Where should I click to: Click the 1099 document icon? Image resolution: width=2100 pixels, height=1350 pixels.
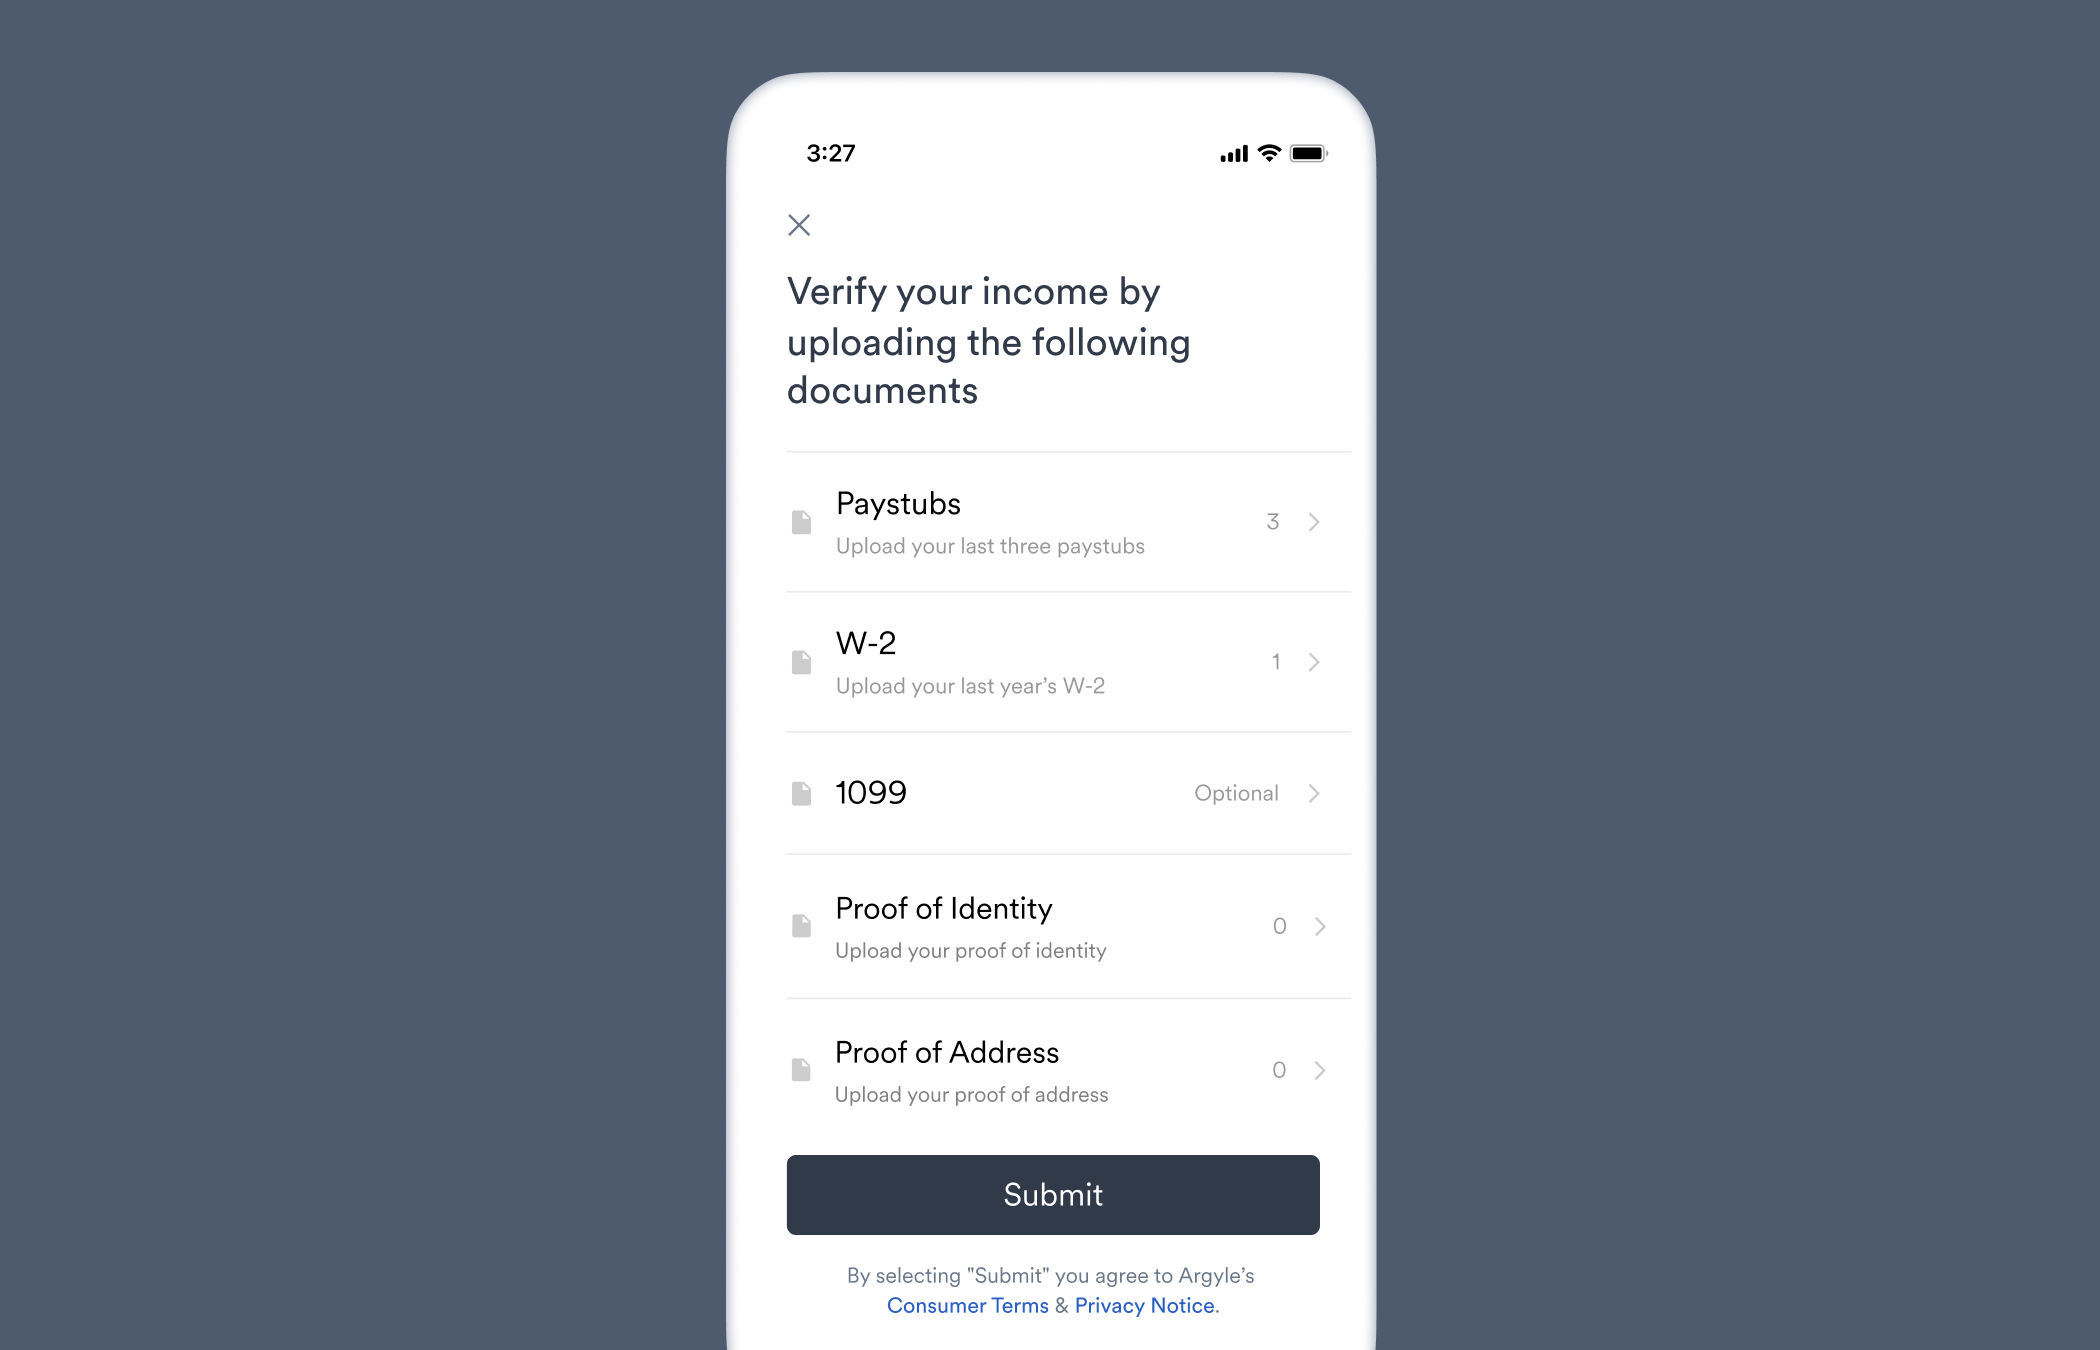click(801, 791)
